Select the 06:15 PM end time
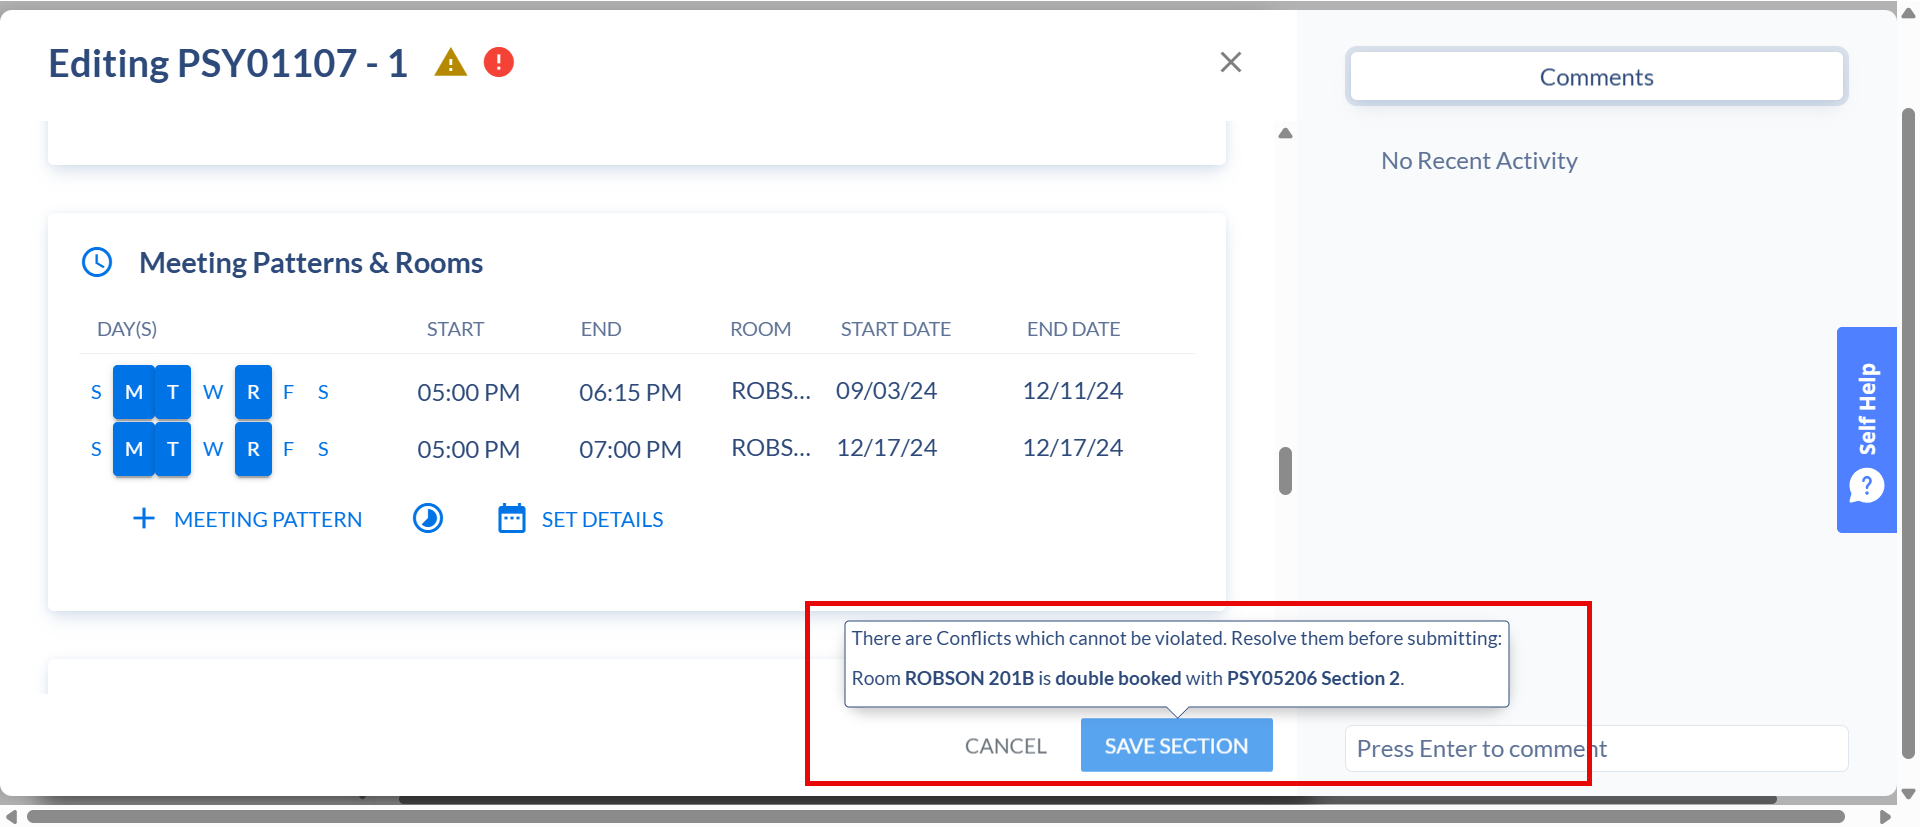Image resolution: width=1920 pixels, height=827 pixels. click(x=630, y=392)
